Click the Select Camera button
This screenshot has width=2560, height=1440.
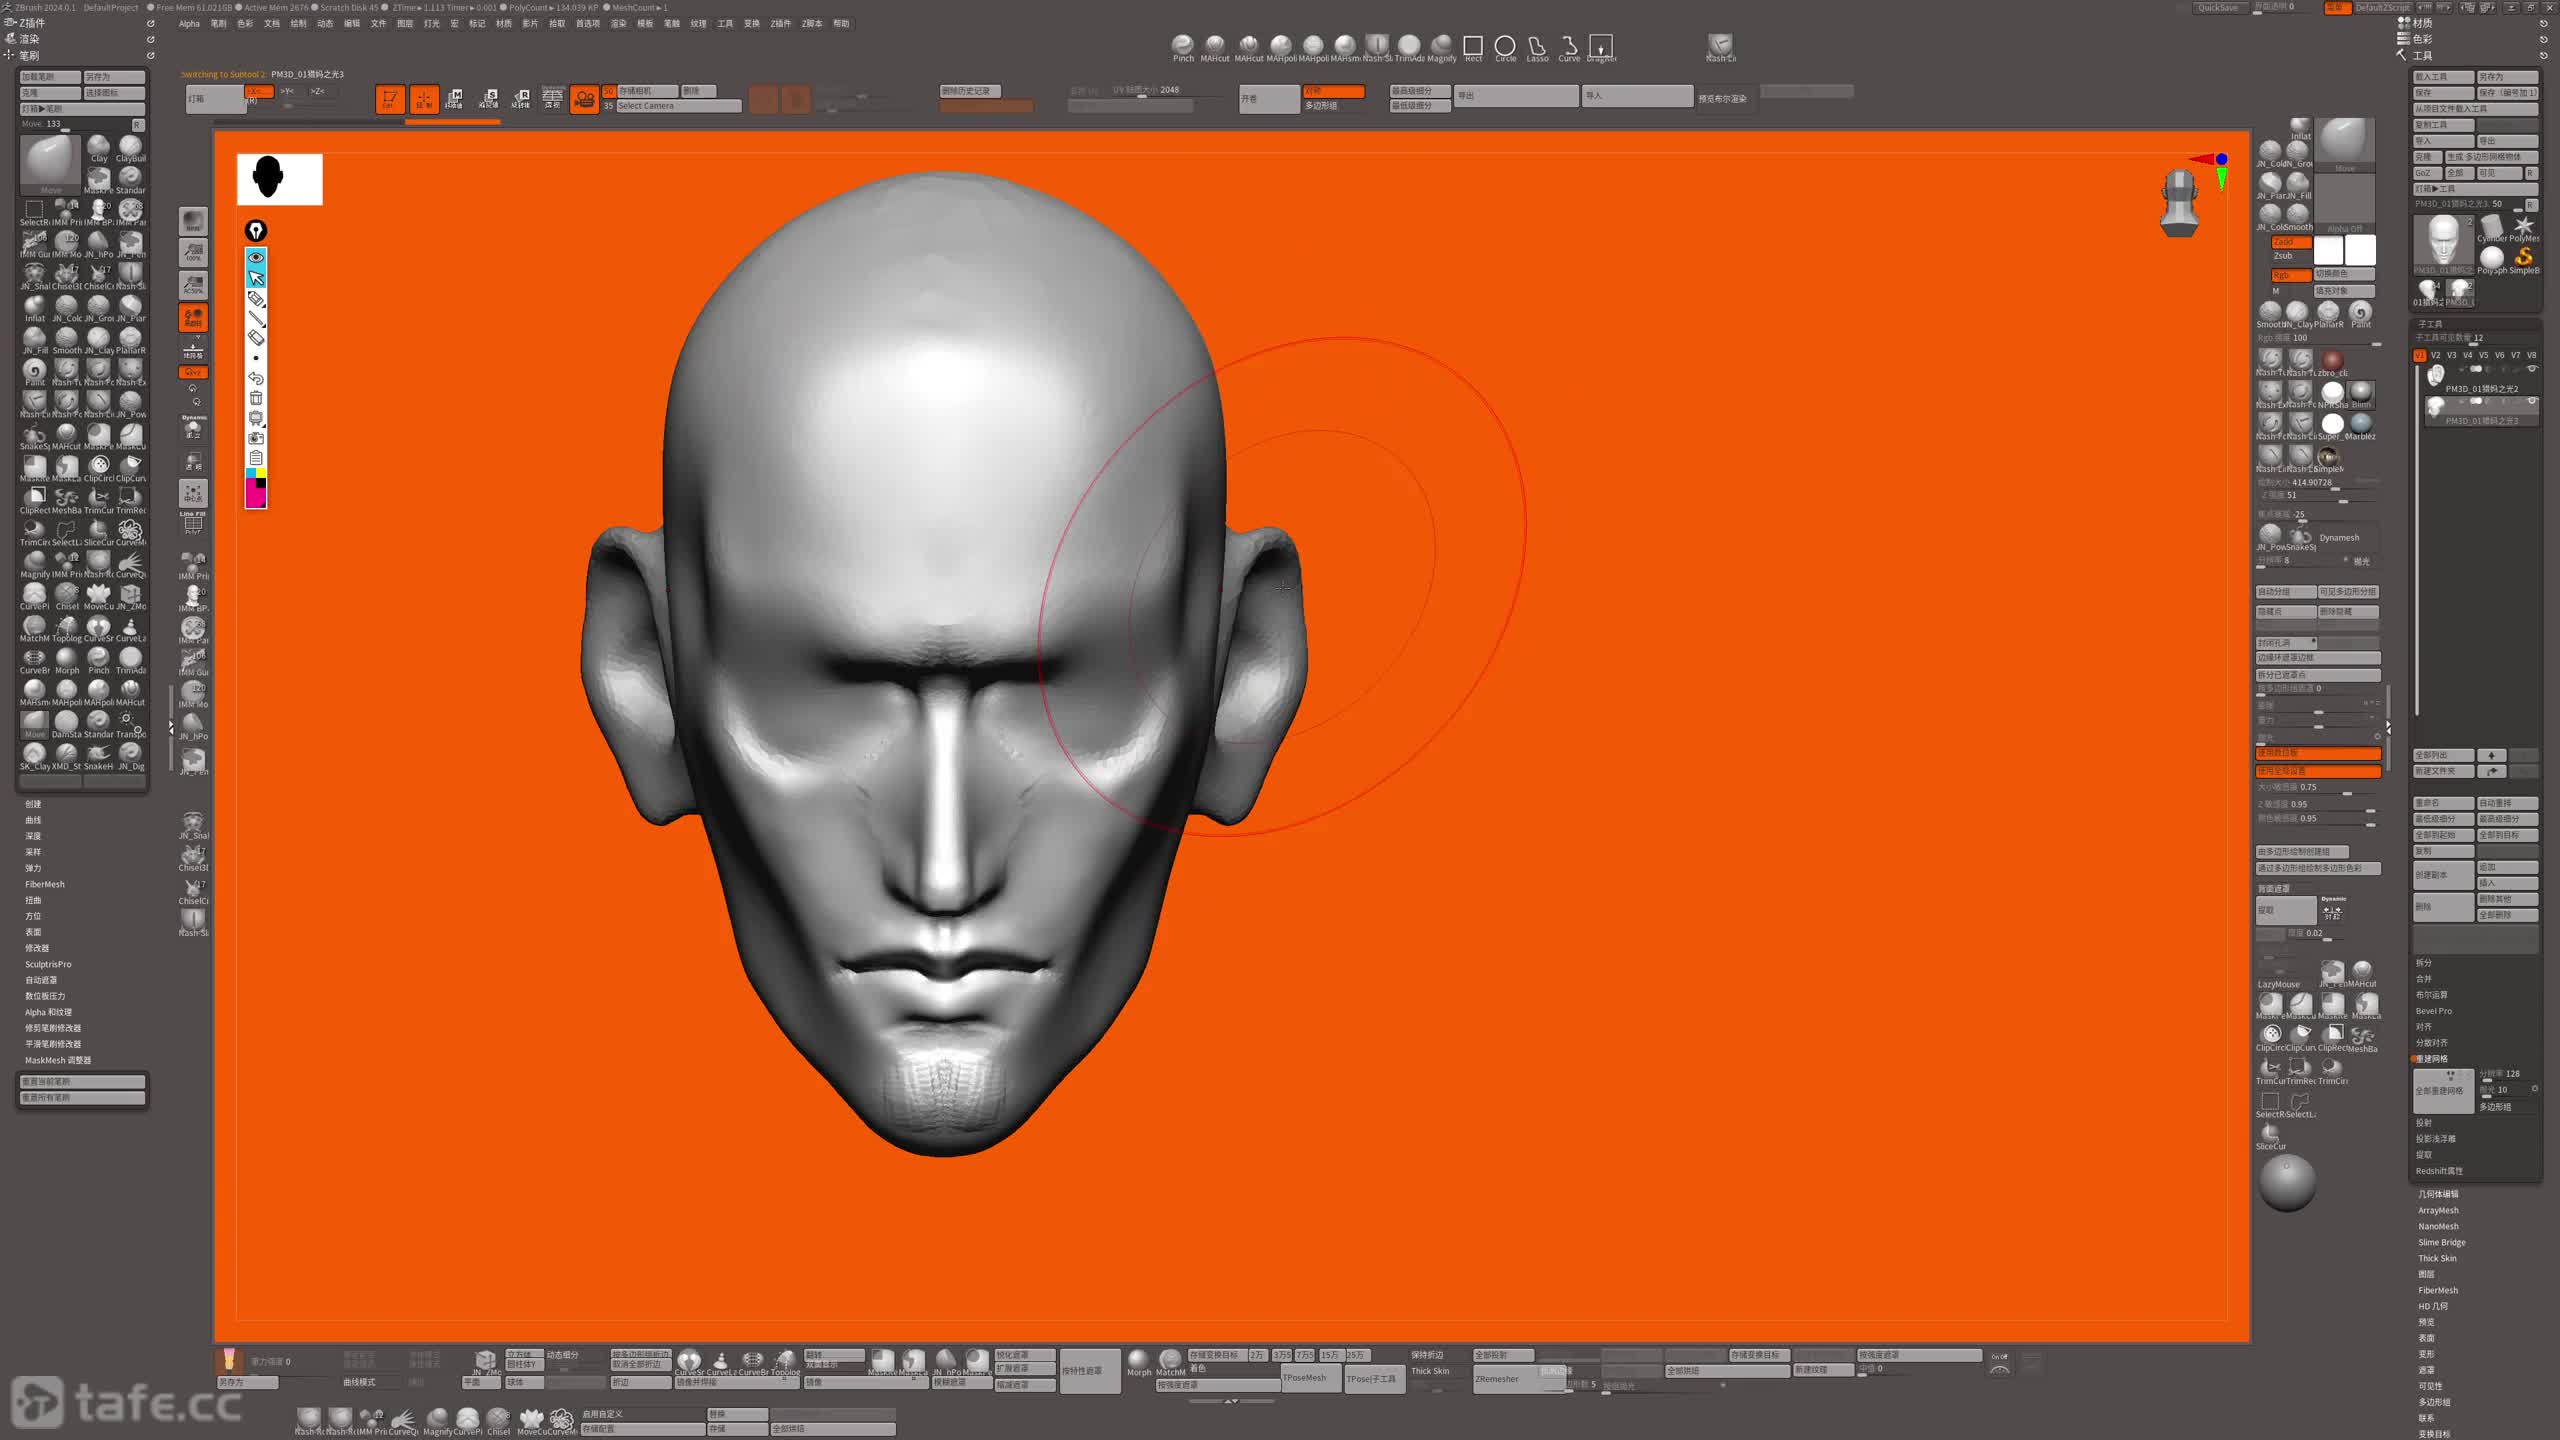point(678,106)
